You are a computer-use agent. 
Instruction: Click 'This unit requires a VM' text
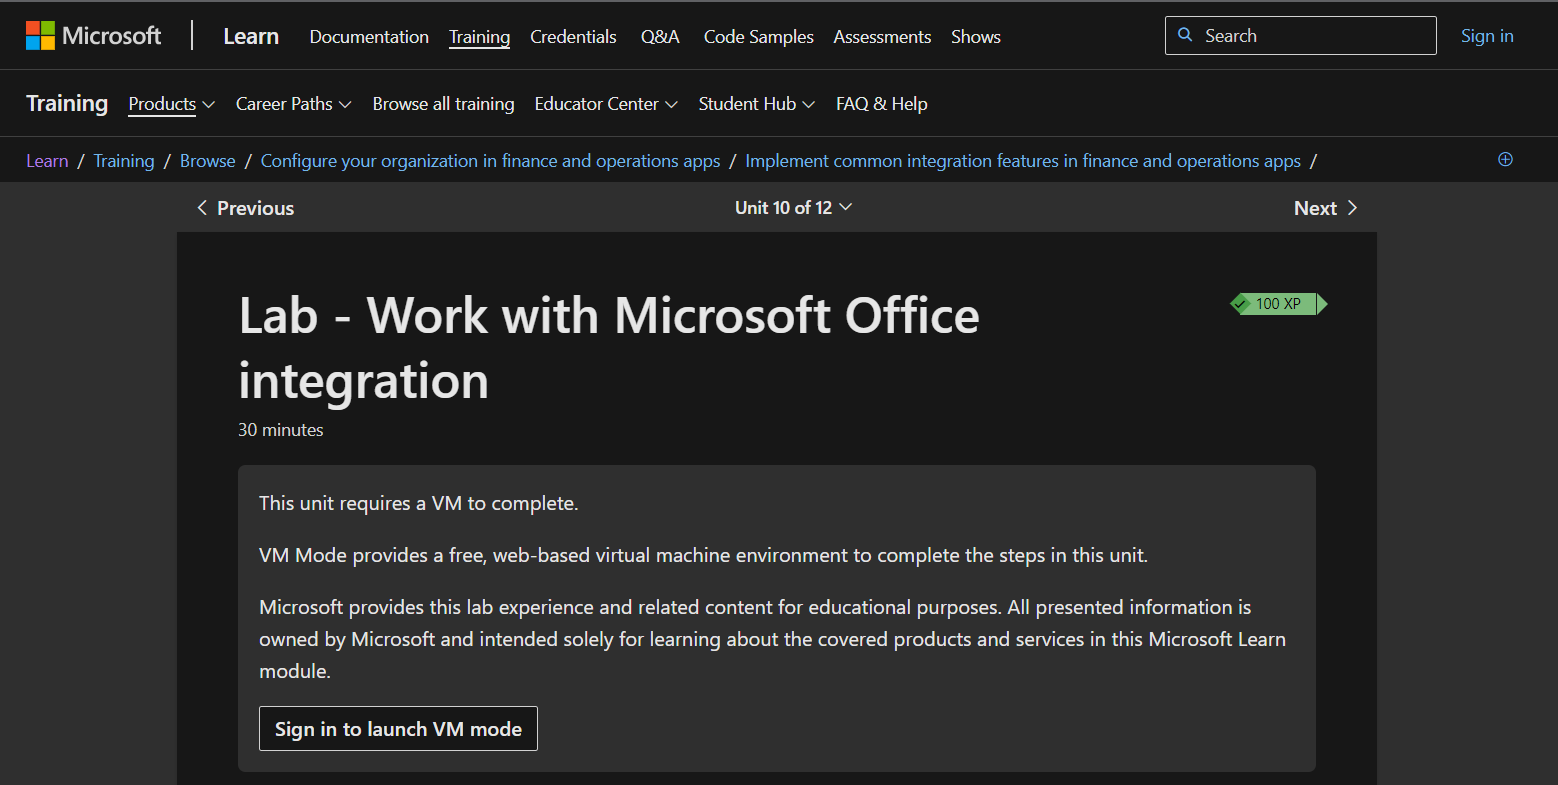click(x=419, y=504)
